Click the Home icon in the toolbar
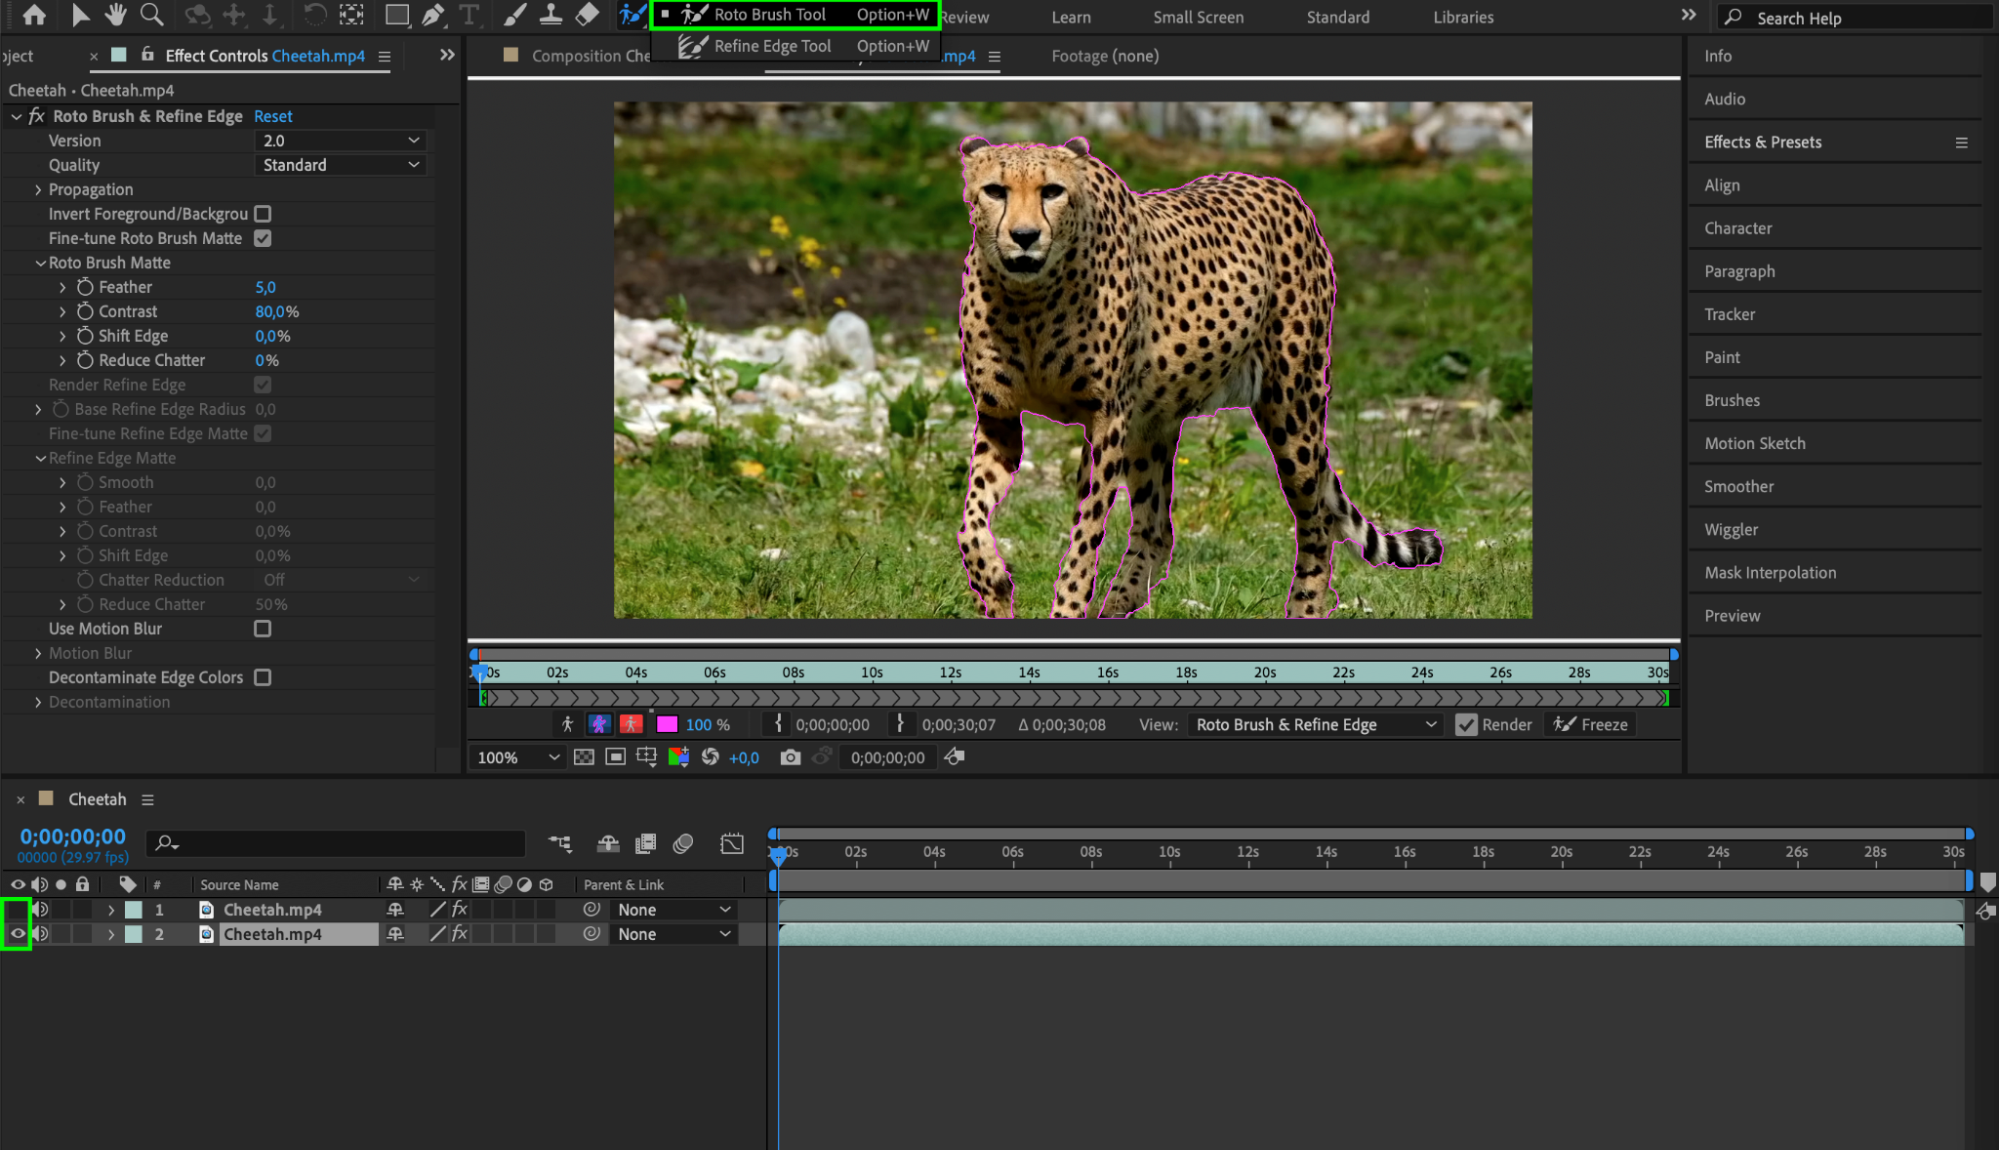 [34, 15]
